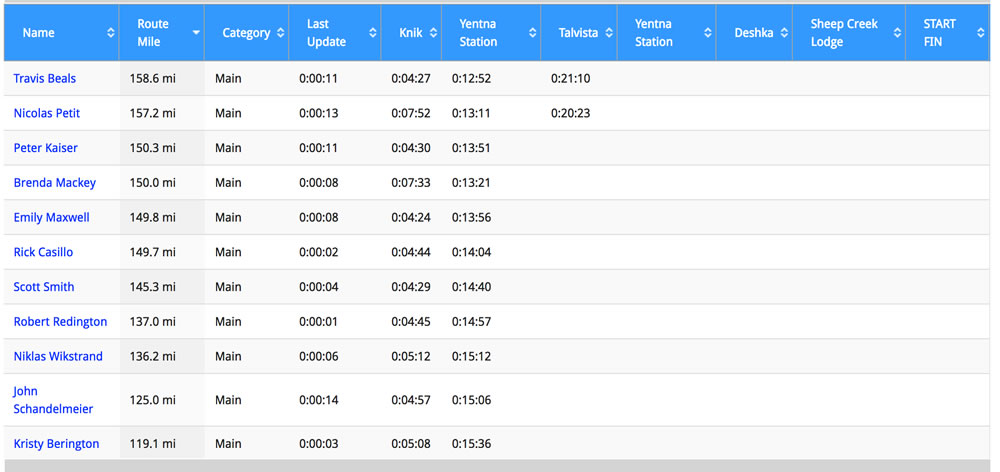Open Rick Casillo racer link
The width and height of the screenshot is (1000, 472).
(x=43, y=252)
